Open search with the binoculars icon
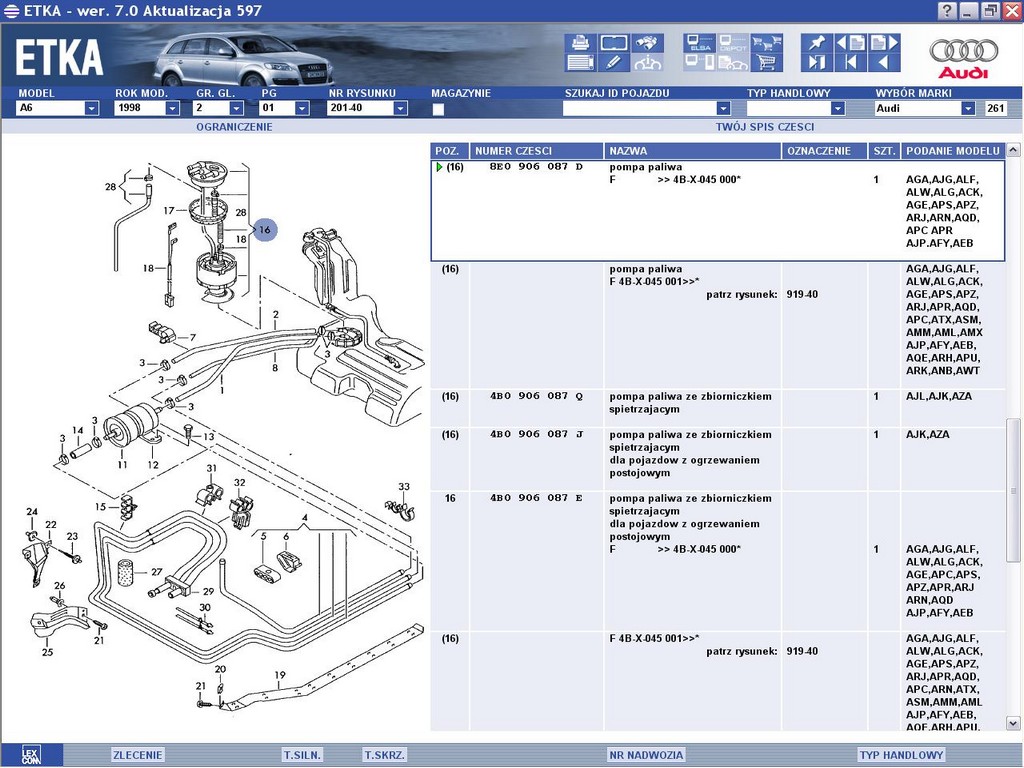The height and width of the screenshot is (768, 1024). point(648,43)
